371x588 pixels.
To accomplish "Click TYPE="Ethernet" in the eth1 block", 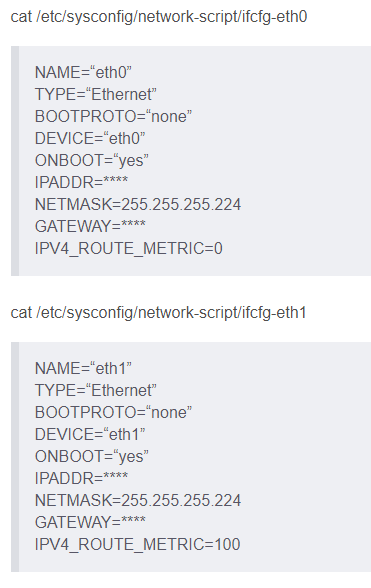I will pos(96,390).
